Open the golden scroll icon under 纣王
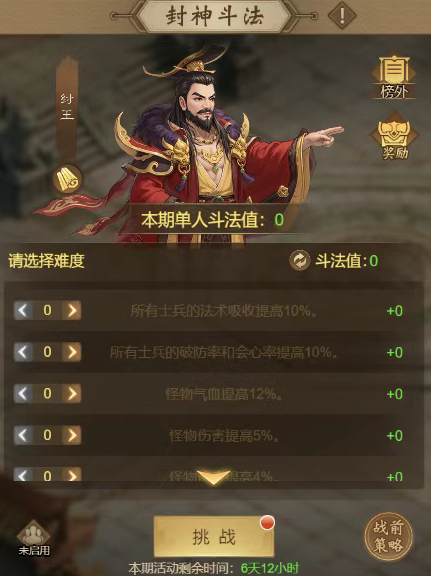Viewport: 431px width, 576px height. pyautogui.click(x=67, y=179)
